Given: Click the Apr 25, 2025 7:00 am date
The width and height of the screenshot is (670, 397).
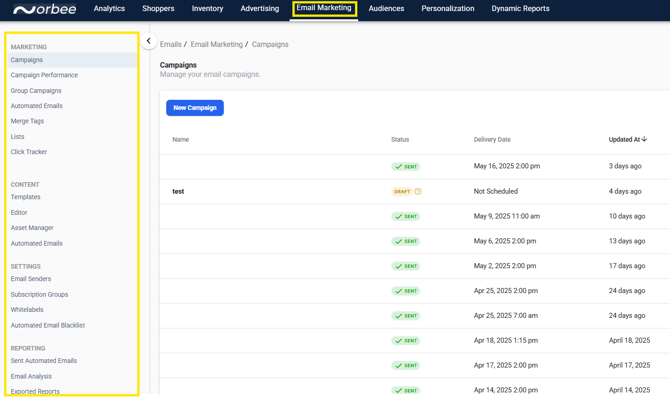Looking at the screenshot, I should click(x=506, y=316).
